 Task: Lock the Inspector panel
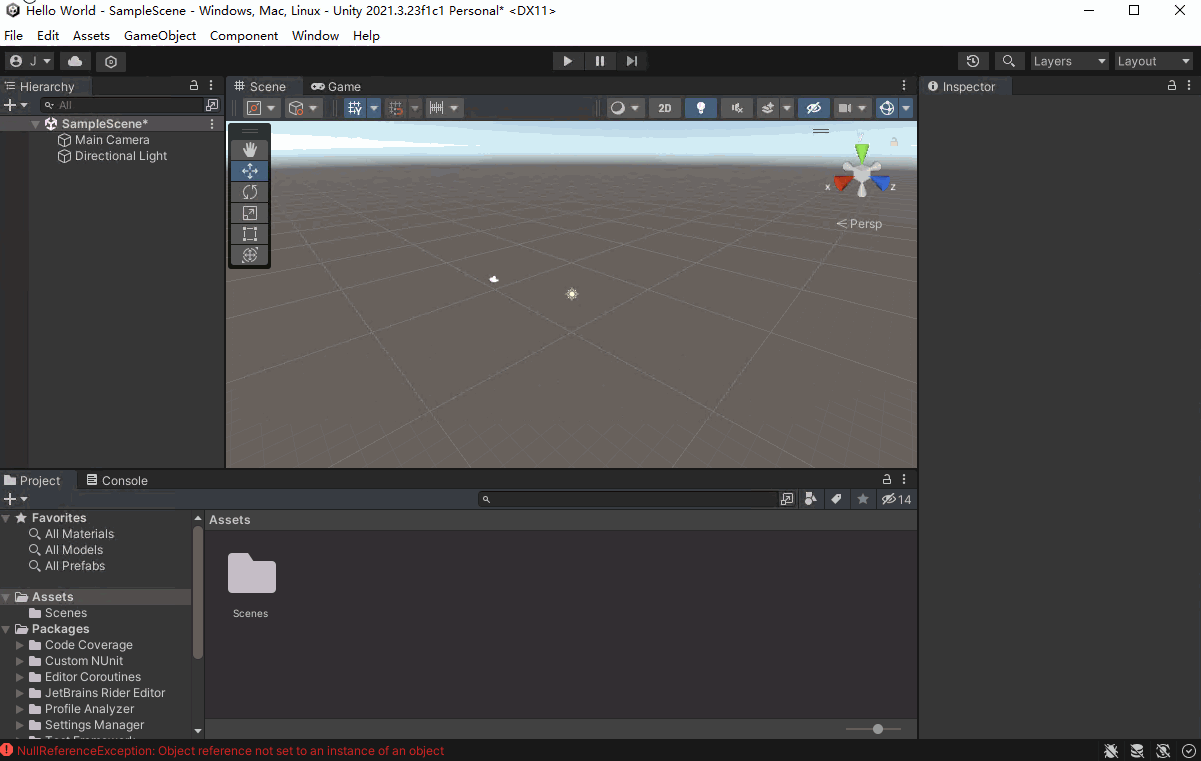click(1172, 87)
